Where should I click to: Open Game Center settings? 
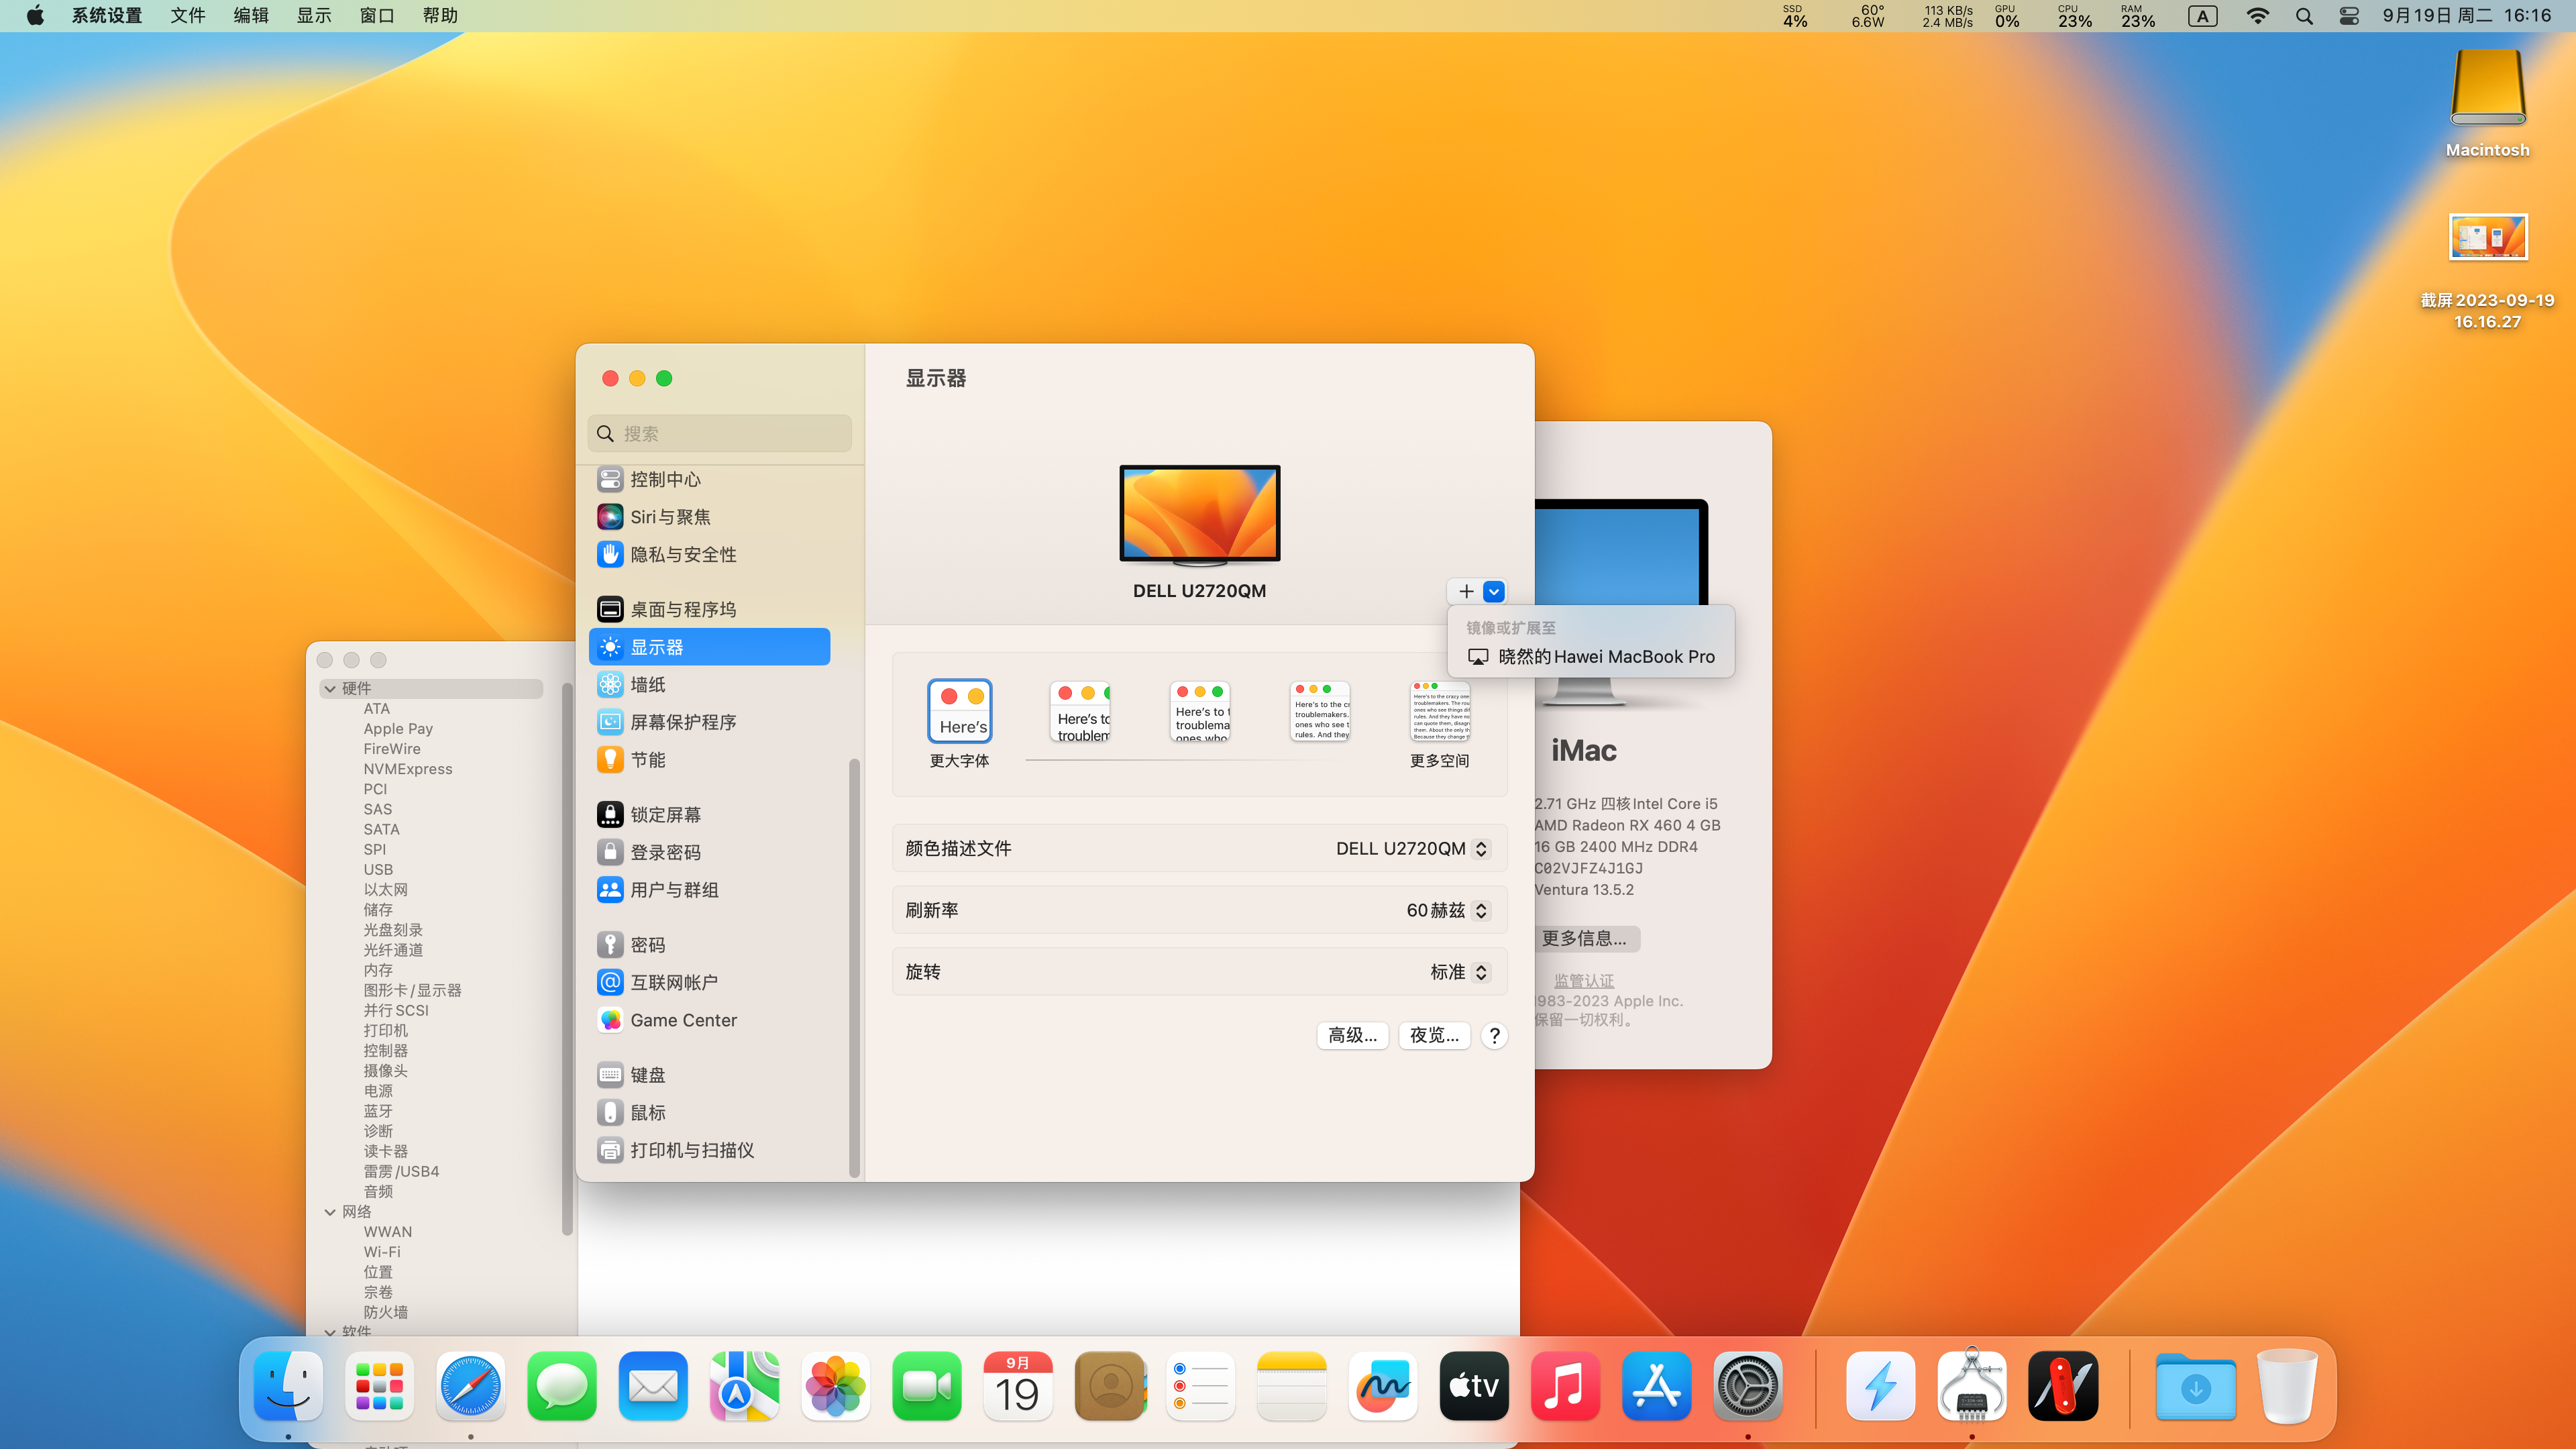click(x=682, y=1020)
